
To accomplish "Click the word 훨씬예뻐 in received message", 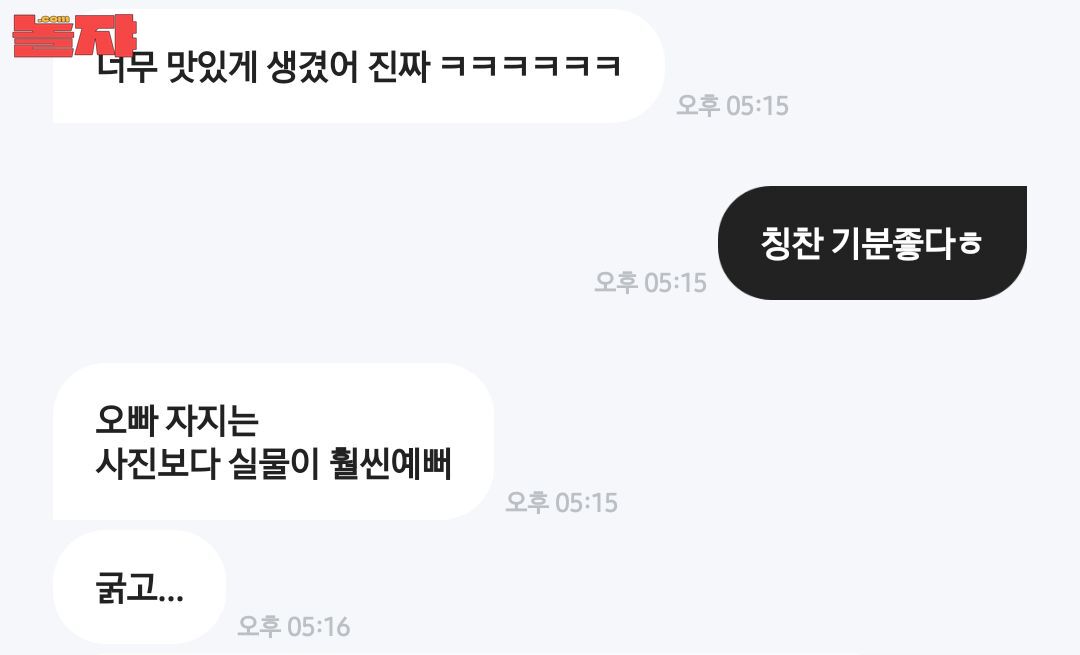I will (x=390, y=464).
